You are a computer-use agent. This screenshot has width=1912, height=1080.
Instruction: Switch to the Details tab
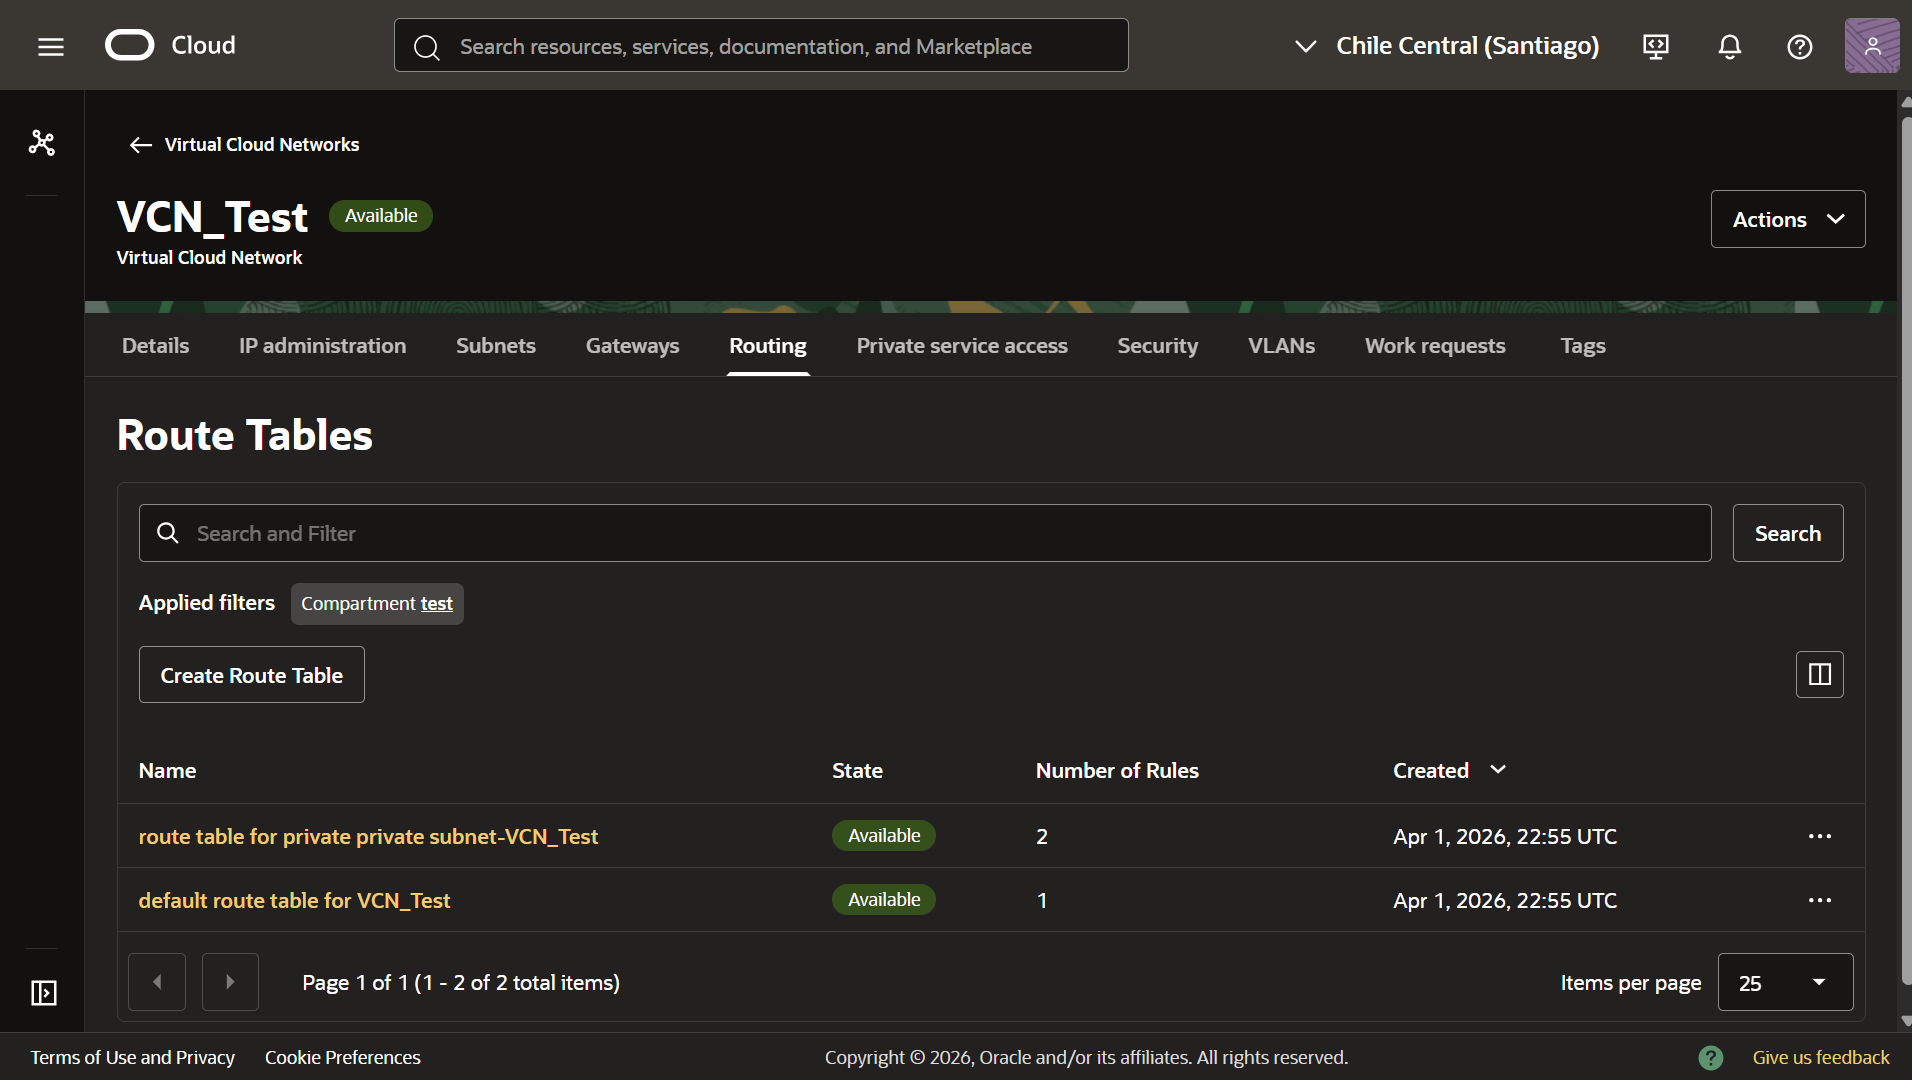(155, 346)
